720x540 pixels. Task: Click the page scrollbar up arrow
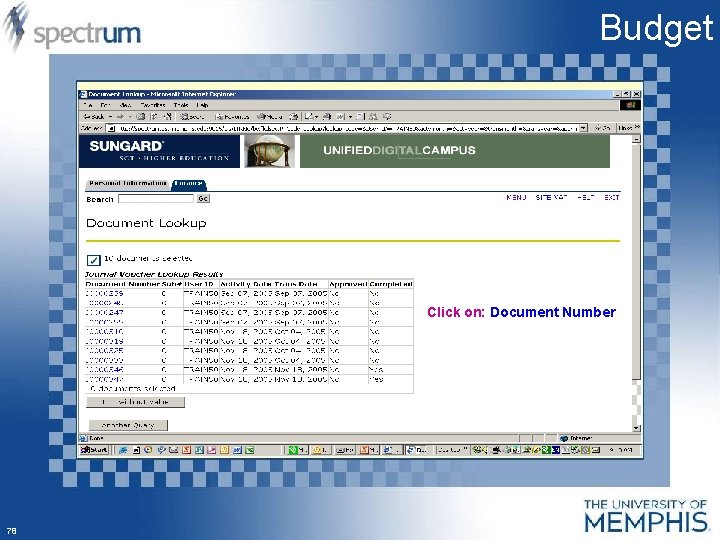(x=636, y=139)
